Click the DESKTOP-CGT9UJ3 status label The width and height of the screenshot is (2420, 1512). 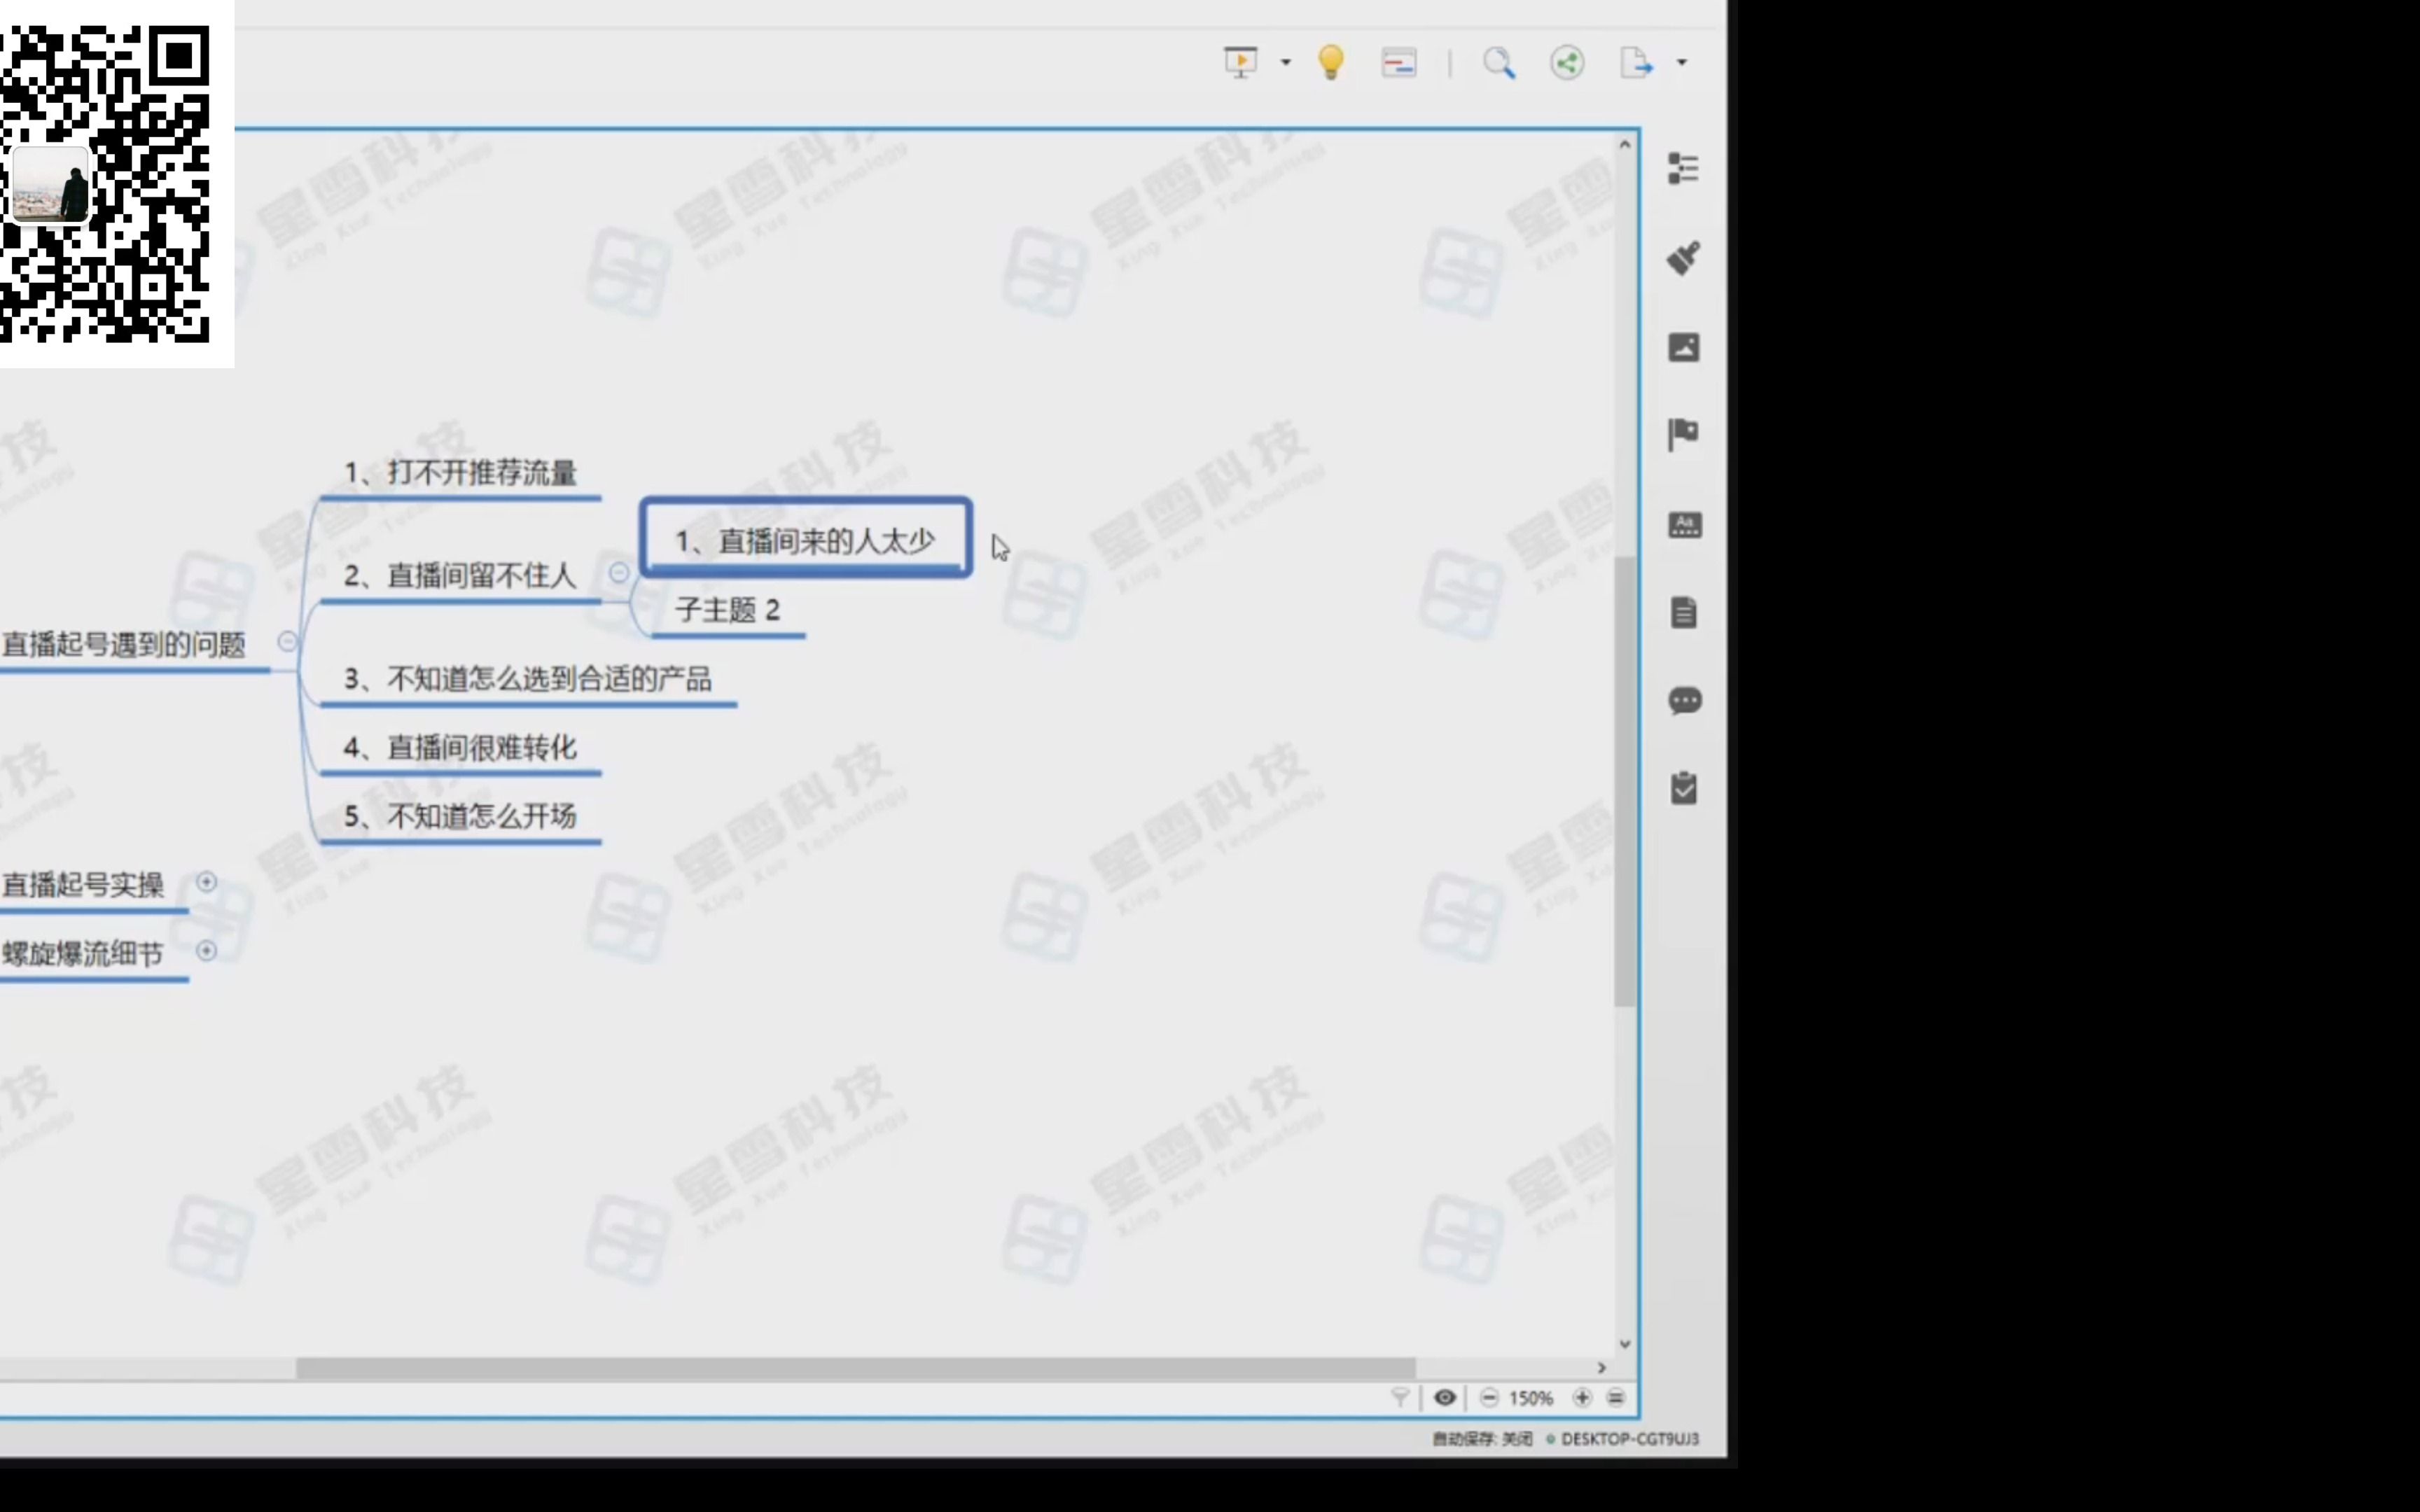coord(1629,1439)
